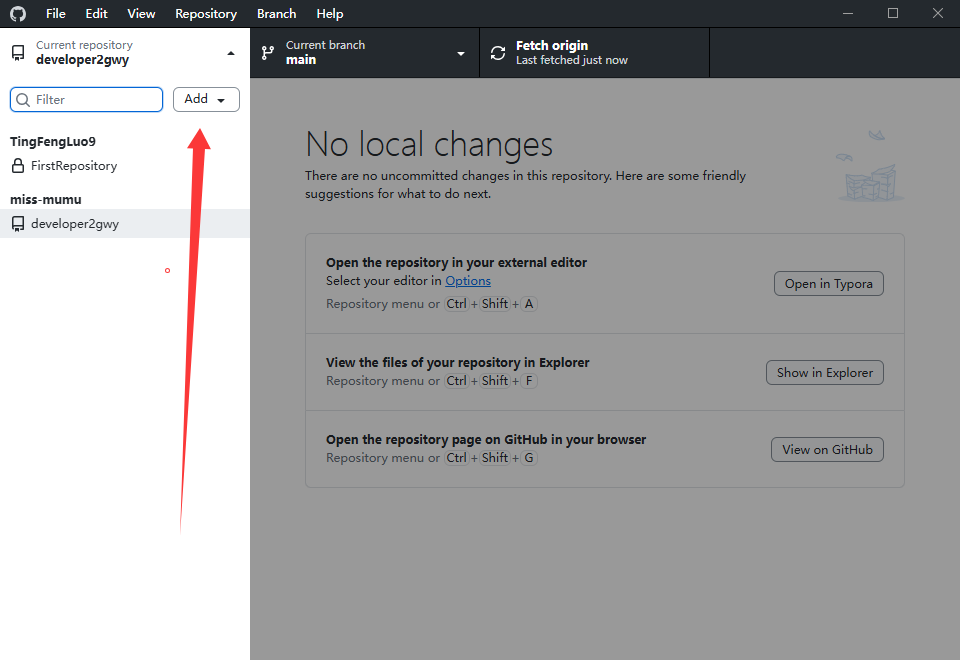Image resolution: width=960 pixels, height=660 pixels.
Task: Click the repo icon next to developer2gwy in list
Action: (18, 224)
